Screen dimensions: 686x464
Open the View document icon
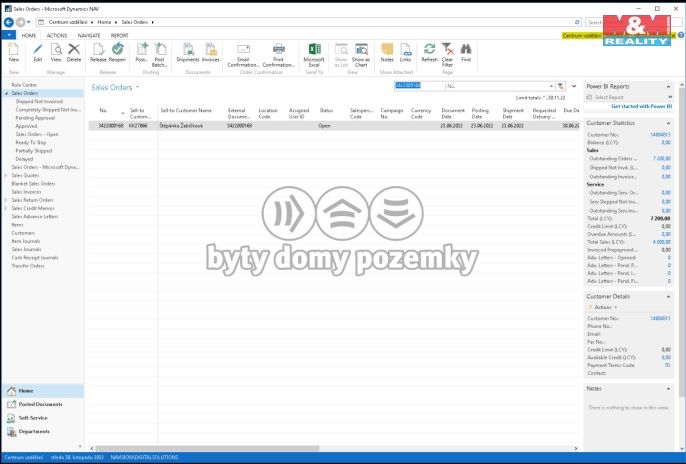tap(56, 49)
